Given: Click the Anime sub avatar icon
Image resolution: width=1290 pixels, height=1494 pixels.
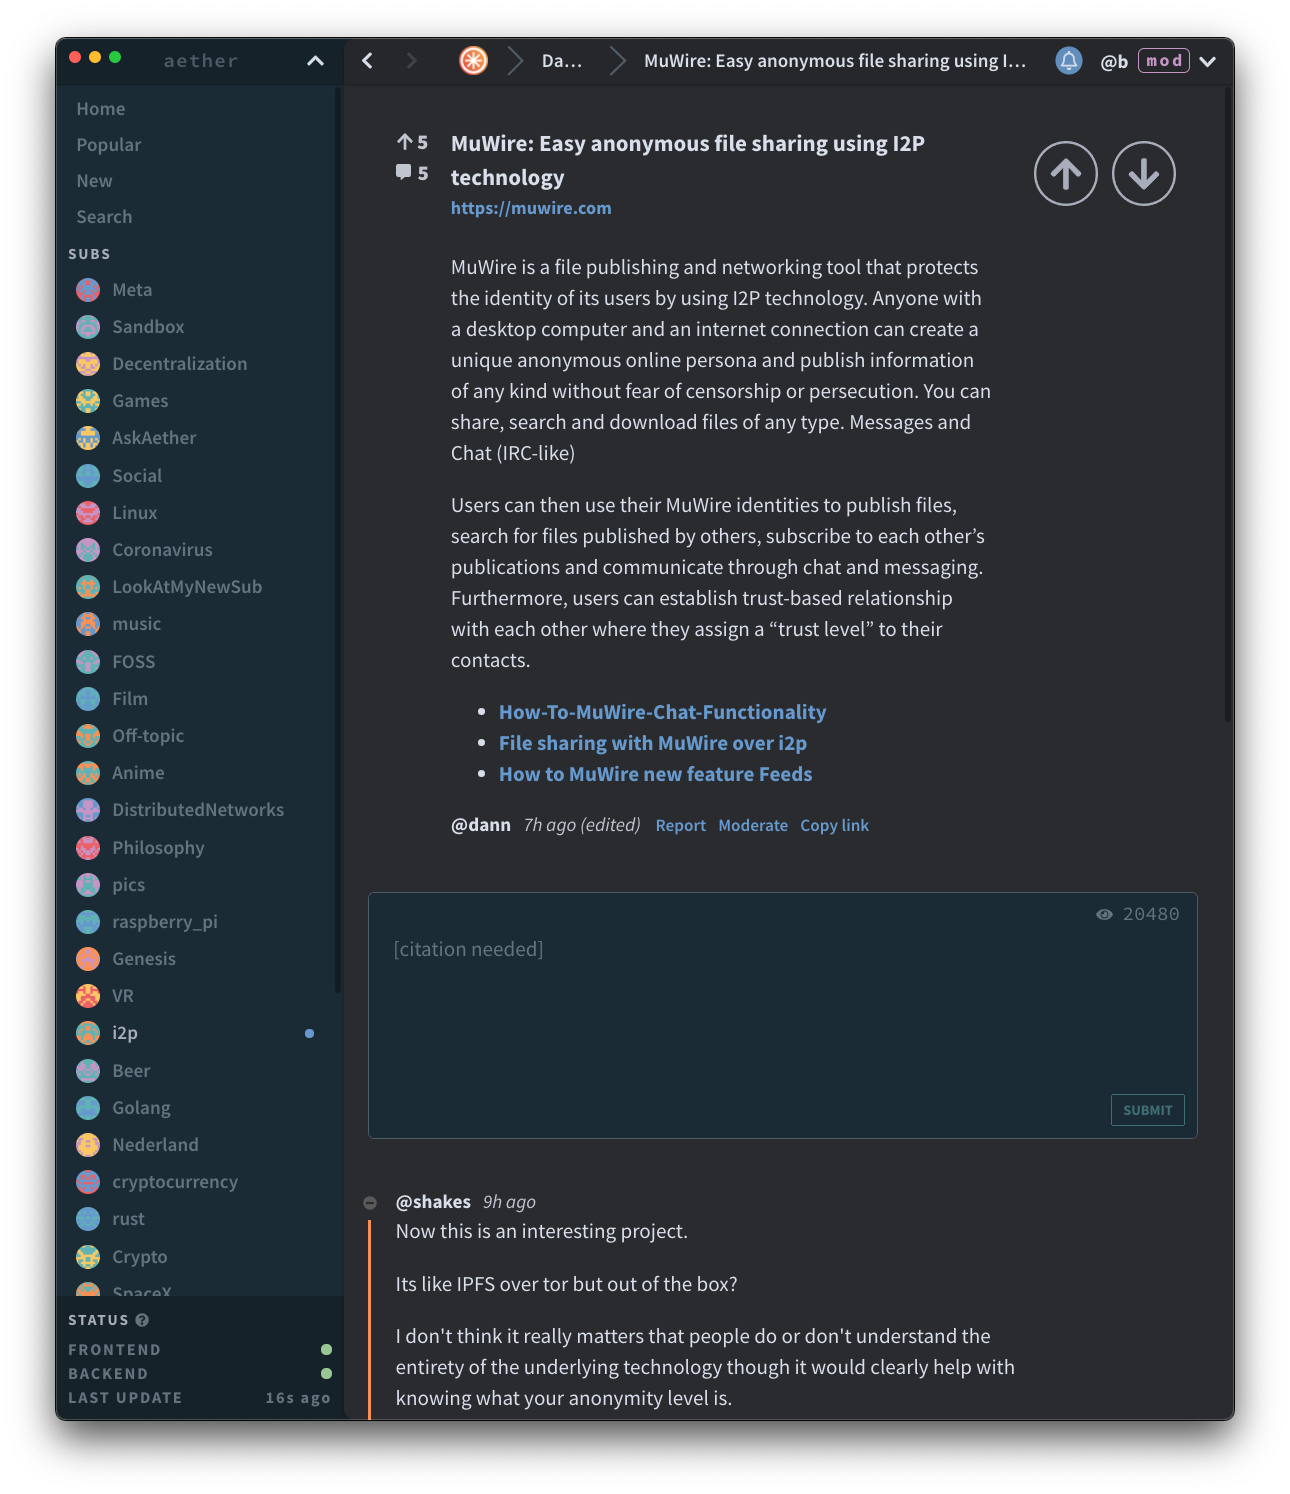Looking at the screenshot, I should point(88,773).
